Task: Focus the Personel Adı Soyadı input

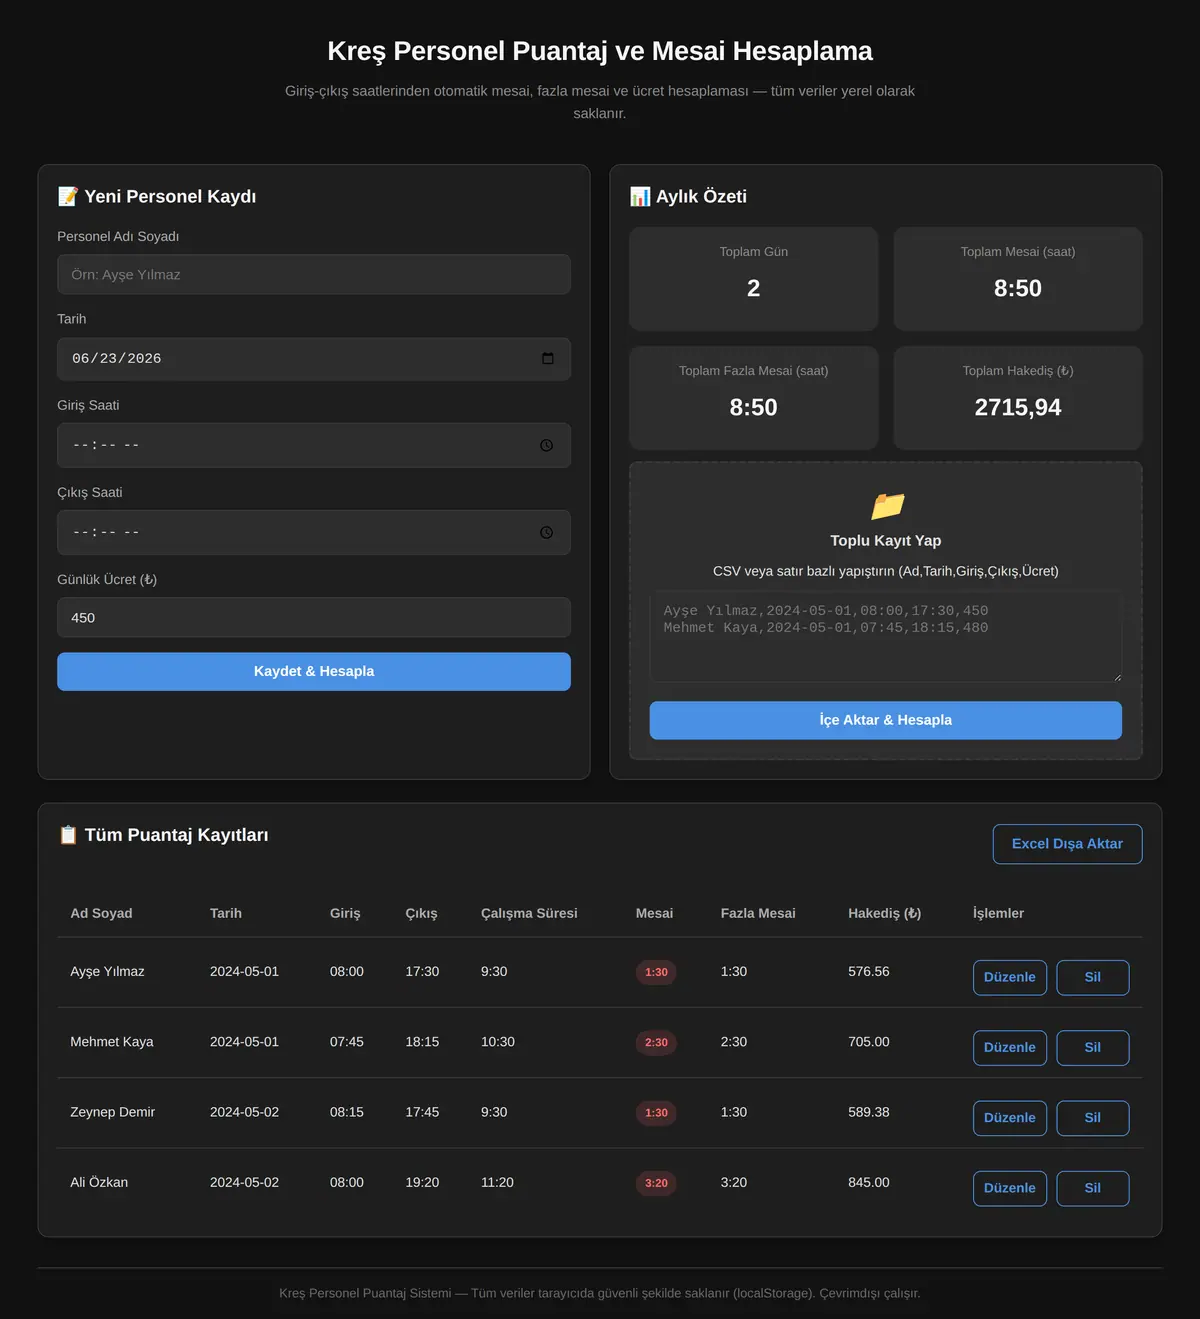Action: (314, 275)
